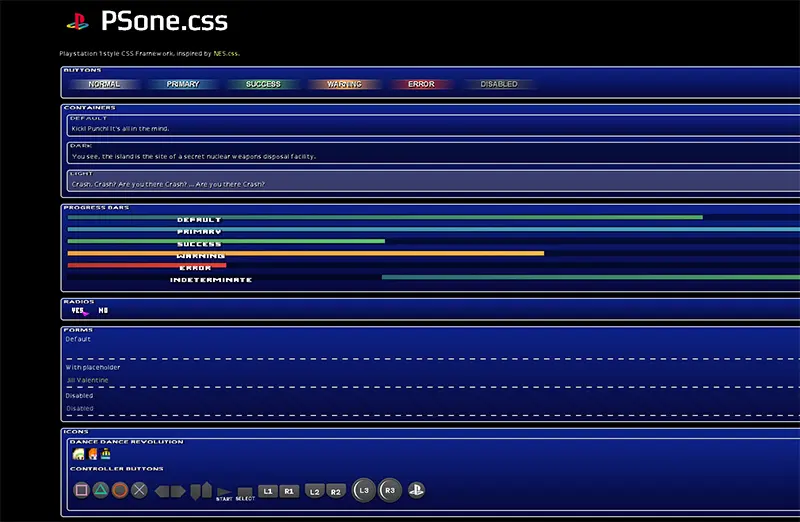Click the PlayStation logo beside PSone.css title
This screenshot has width=800, height=522.
(x=78, y=21)
